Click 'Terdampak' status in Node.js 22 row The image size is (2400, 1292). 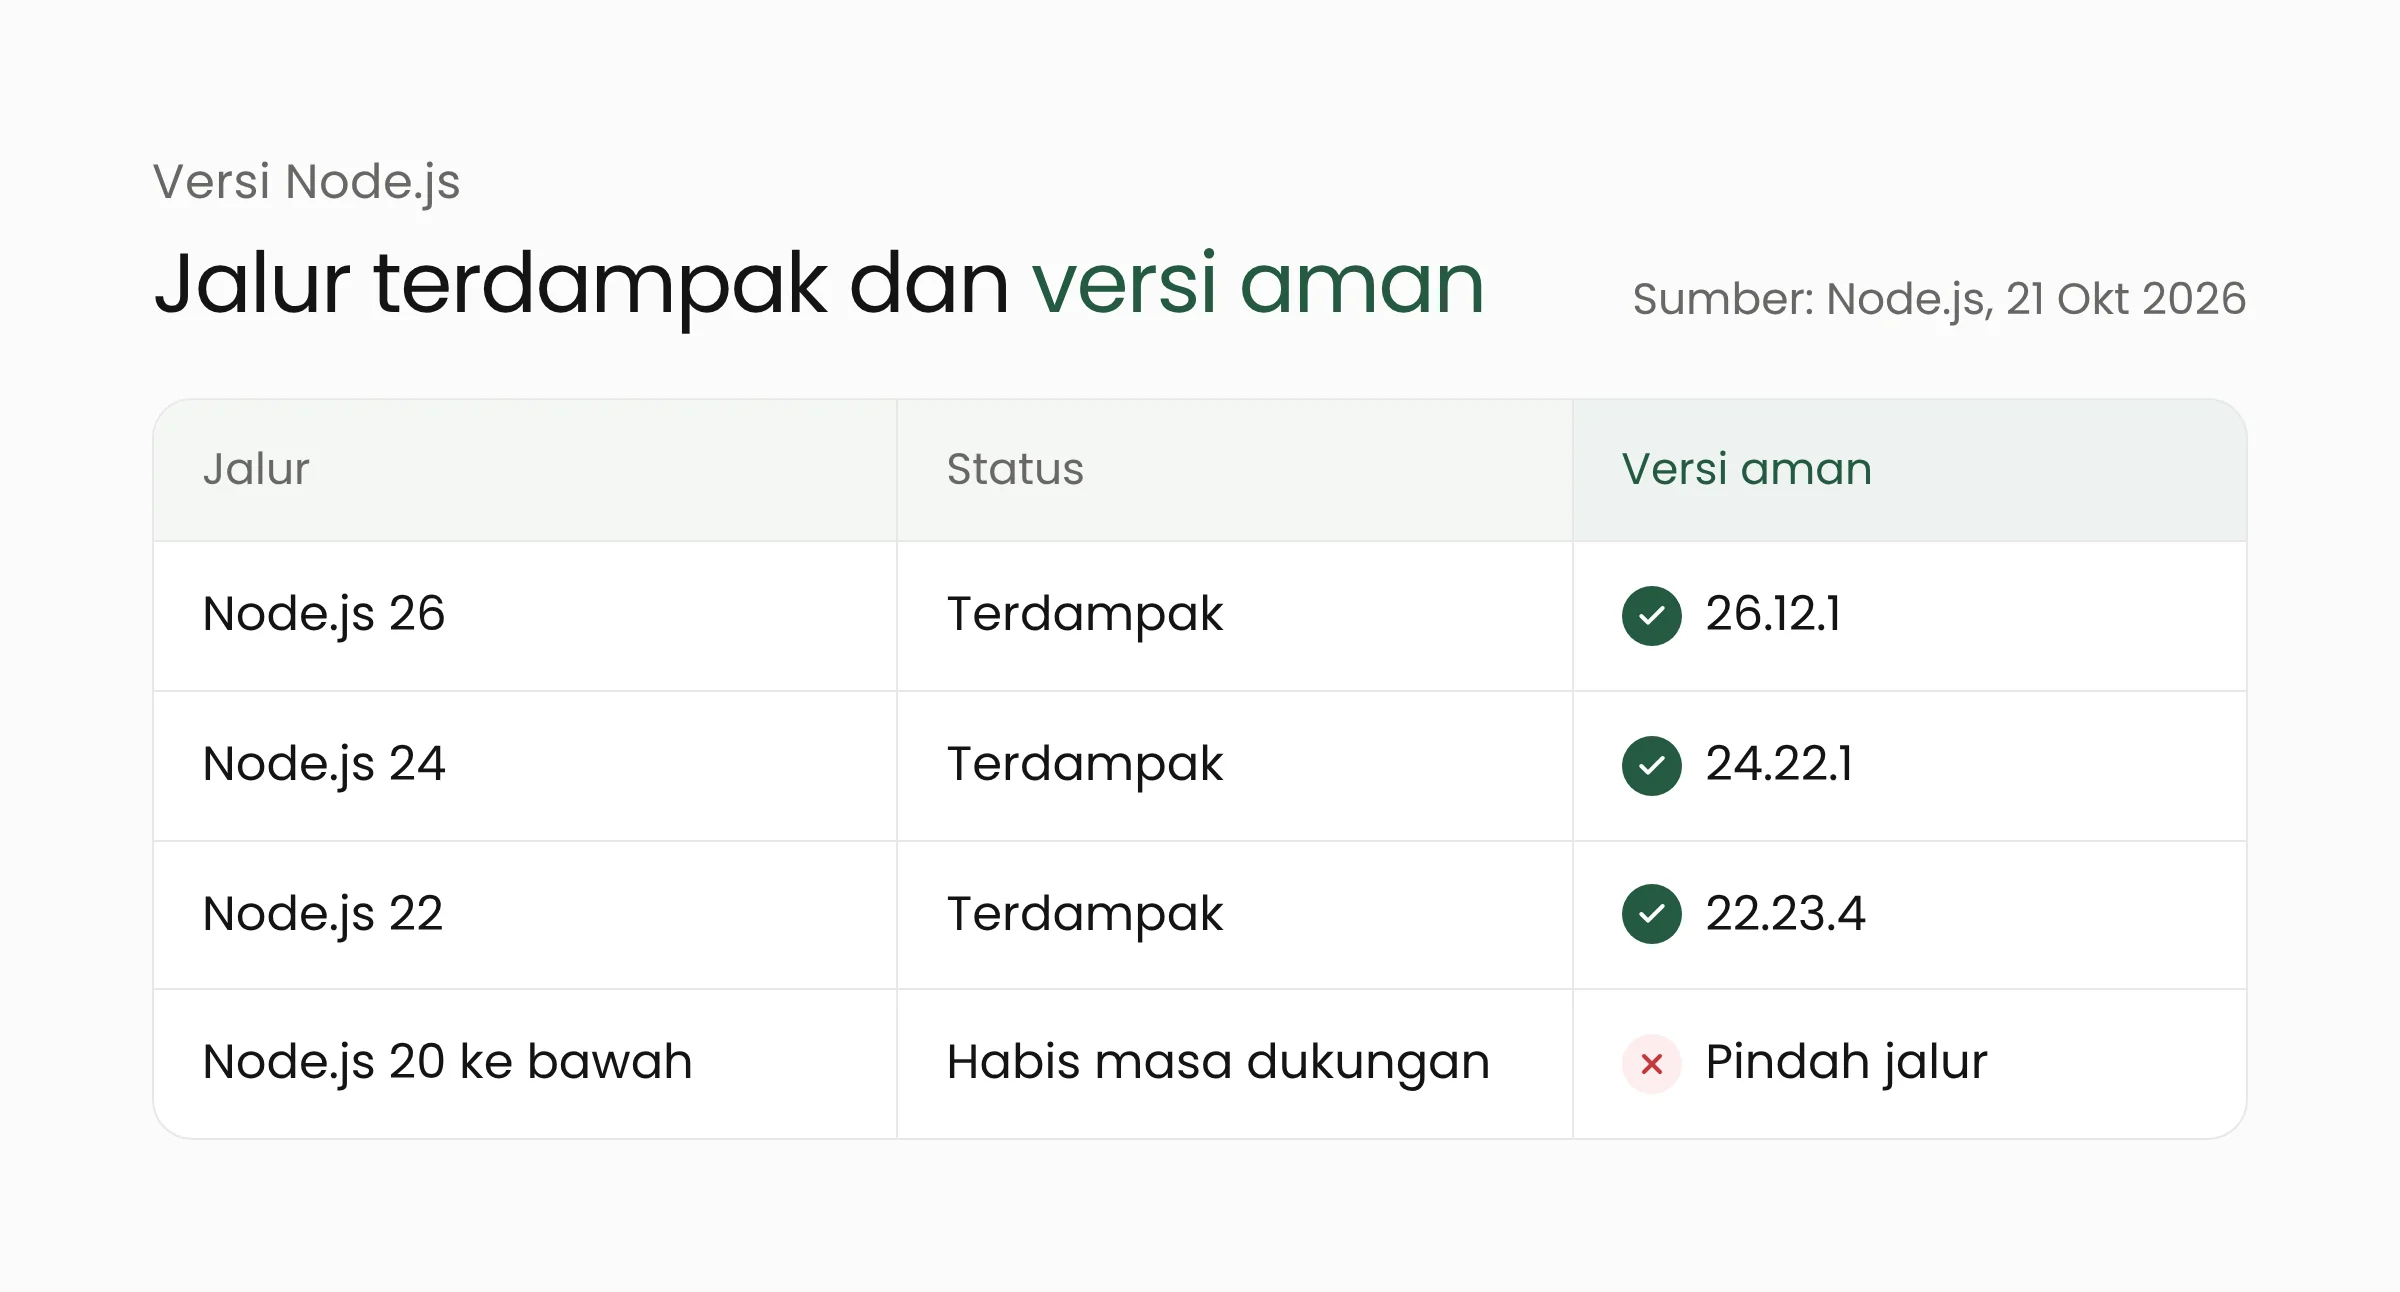coord(1085,914)
